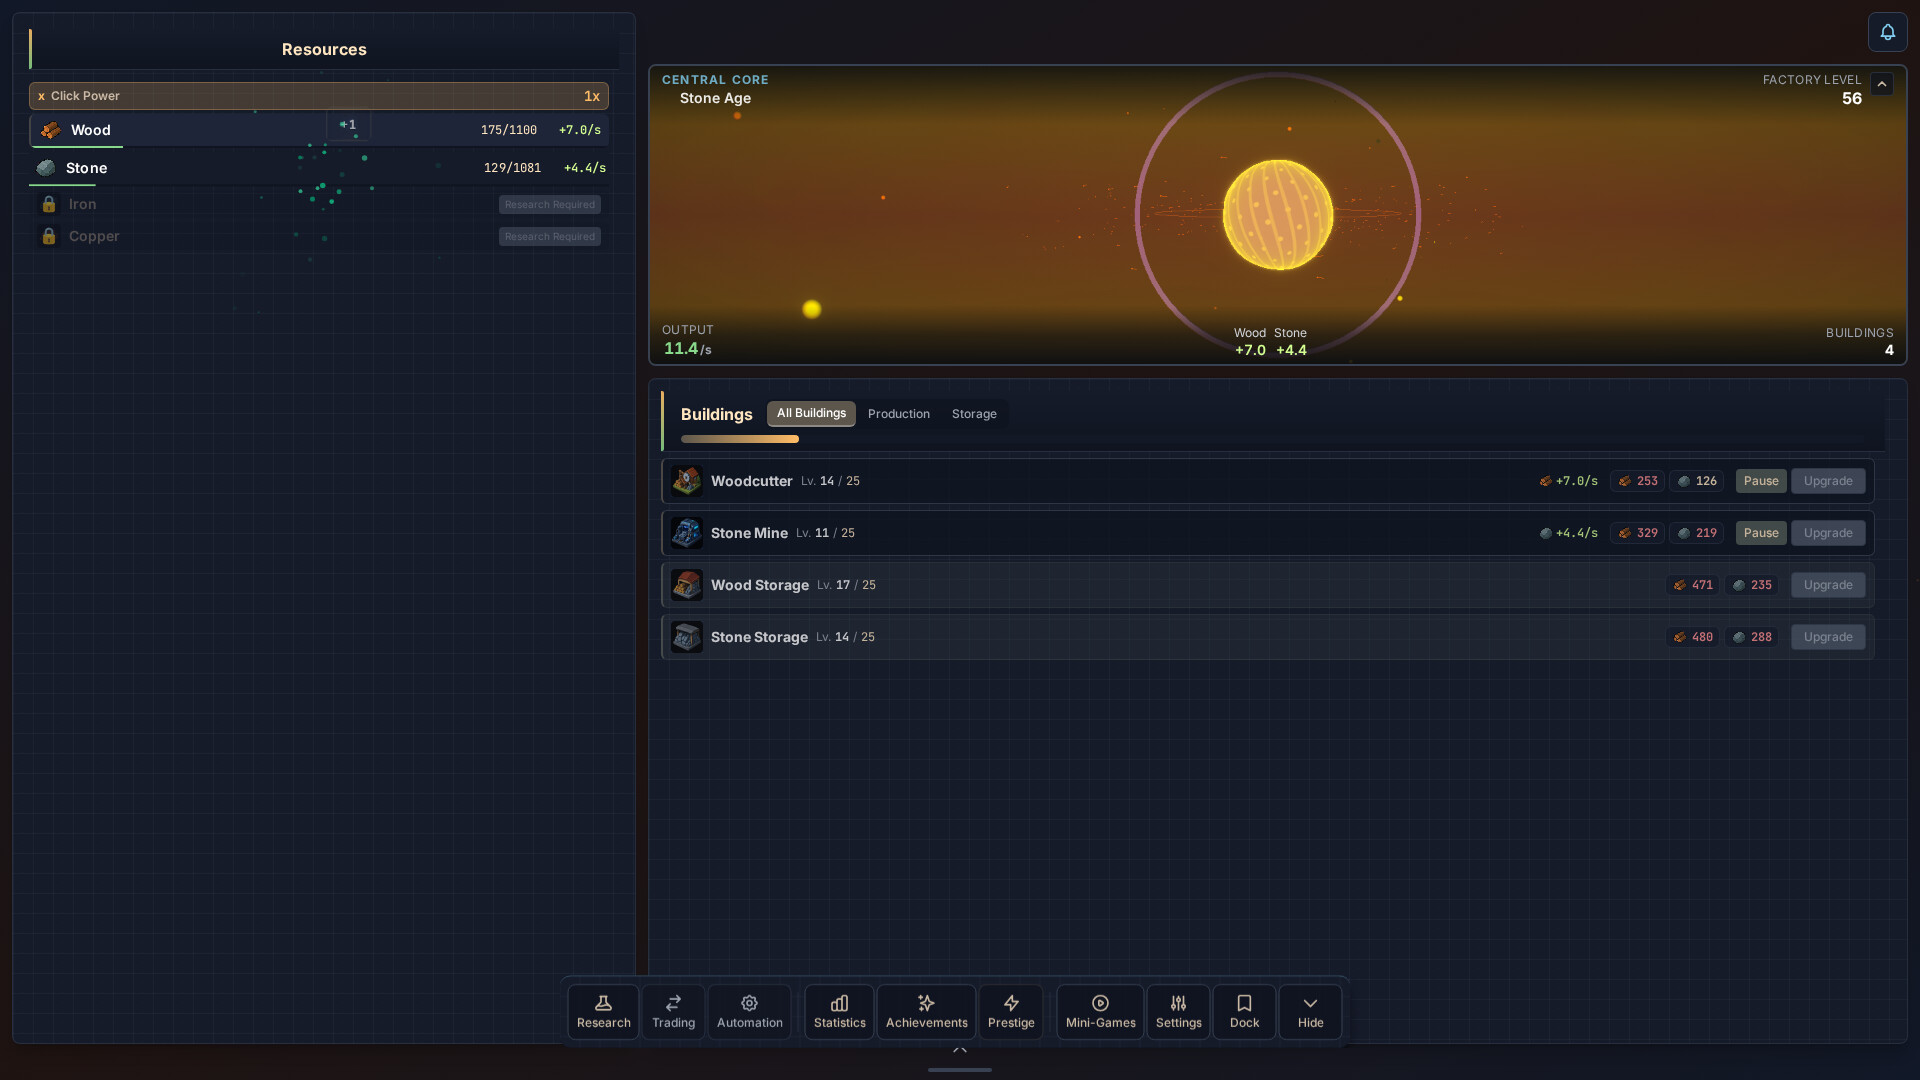The height and width of the screenshot is (1080, 1920).
Task: Pause the Stone Mine production
Action: click(x=1761, y=533)
